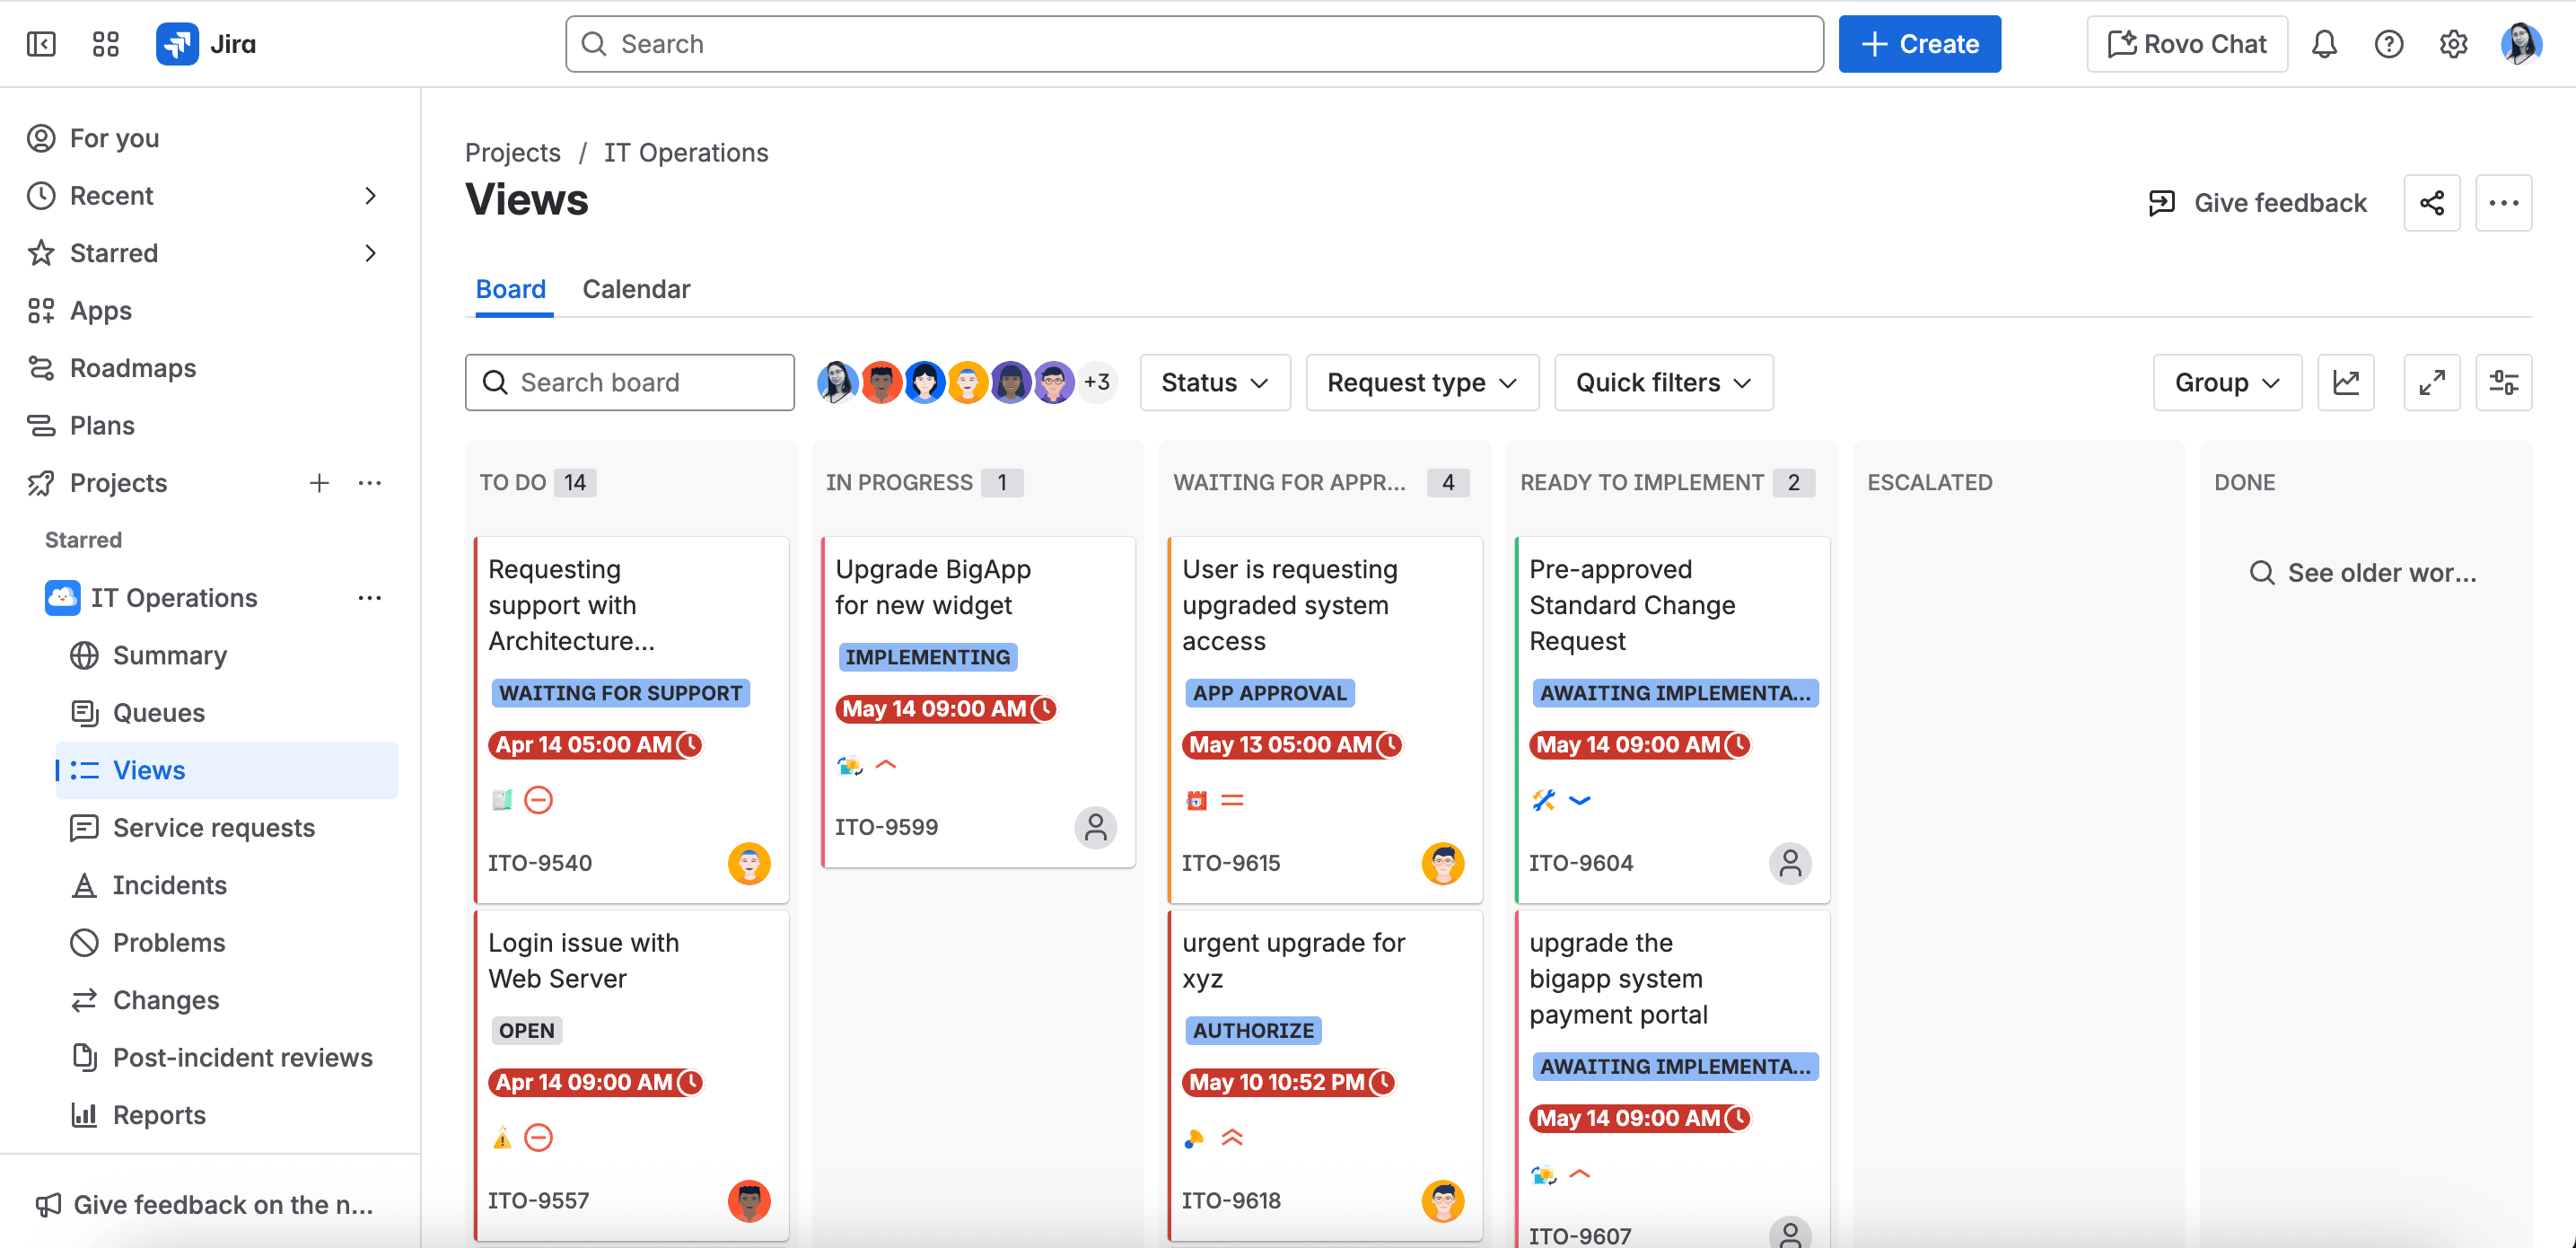Toggle the orange-haired assignee avatar filter
This screenshot has width=2576, height=1248.
point(967,382)
